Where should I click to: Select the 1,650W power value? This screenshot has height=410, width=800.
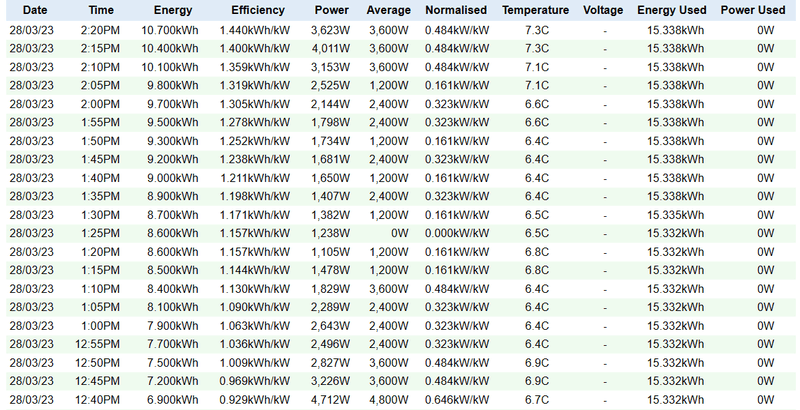click(x=330, y=178)
